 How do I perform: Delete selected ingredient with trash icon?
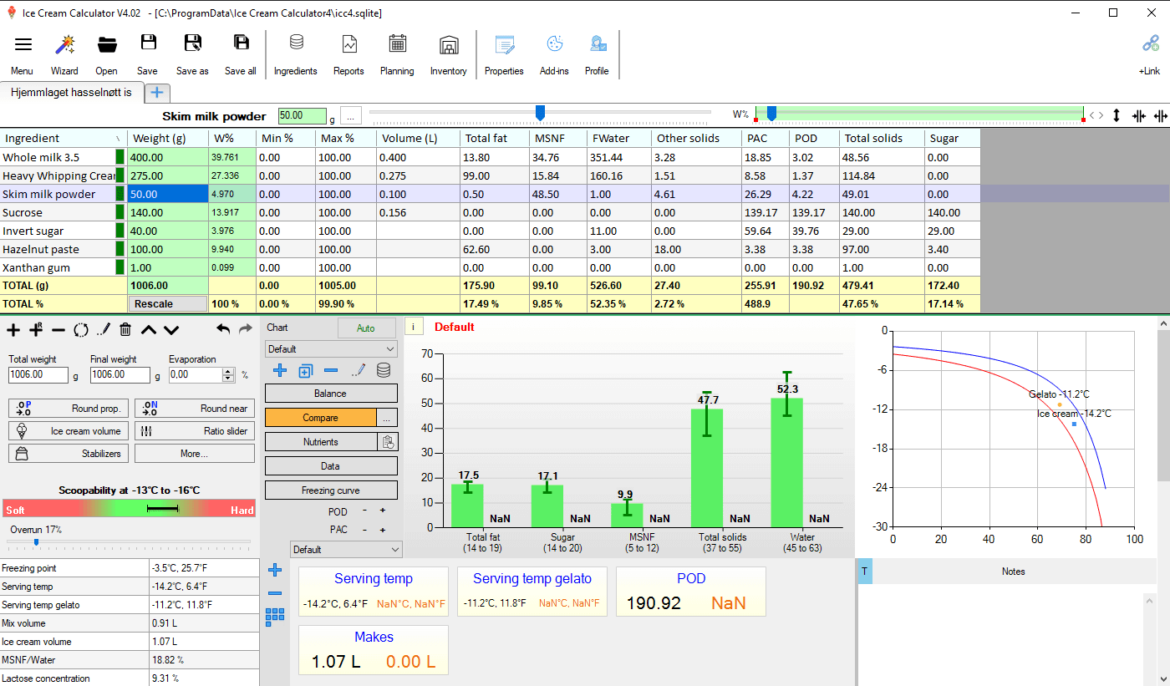(124, 329)
